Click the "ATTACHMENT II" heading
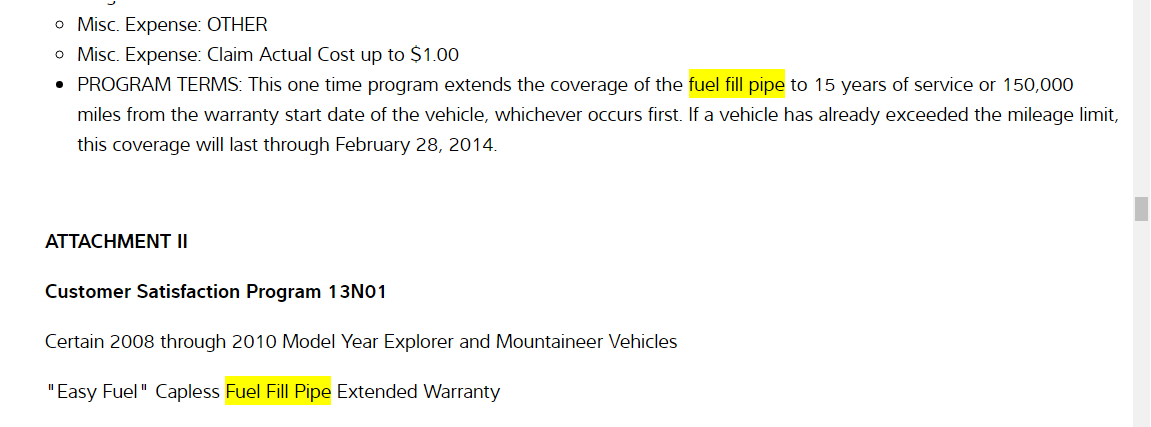1151x427 pixels. coord(116,241)
